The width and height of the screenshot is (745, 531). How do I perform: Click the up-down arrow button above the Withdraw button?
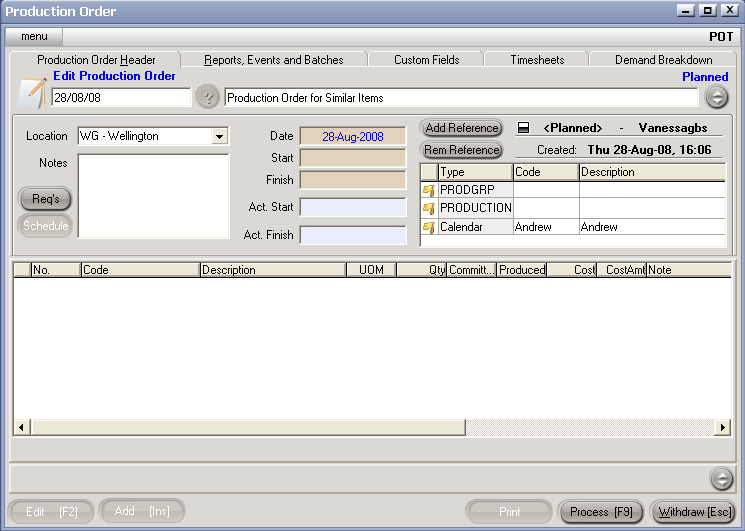coord(722,478)
